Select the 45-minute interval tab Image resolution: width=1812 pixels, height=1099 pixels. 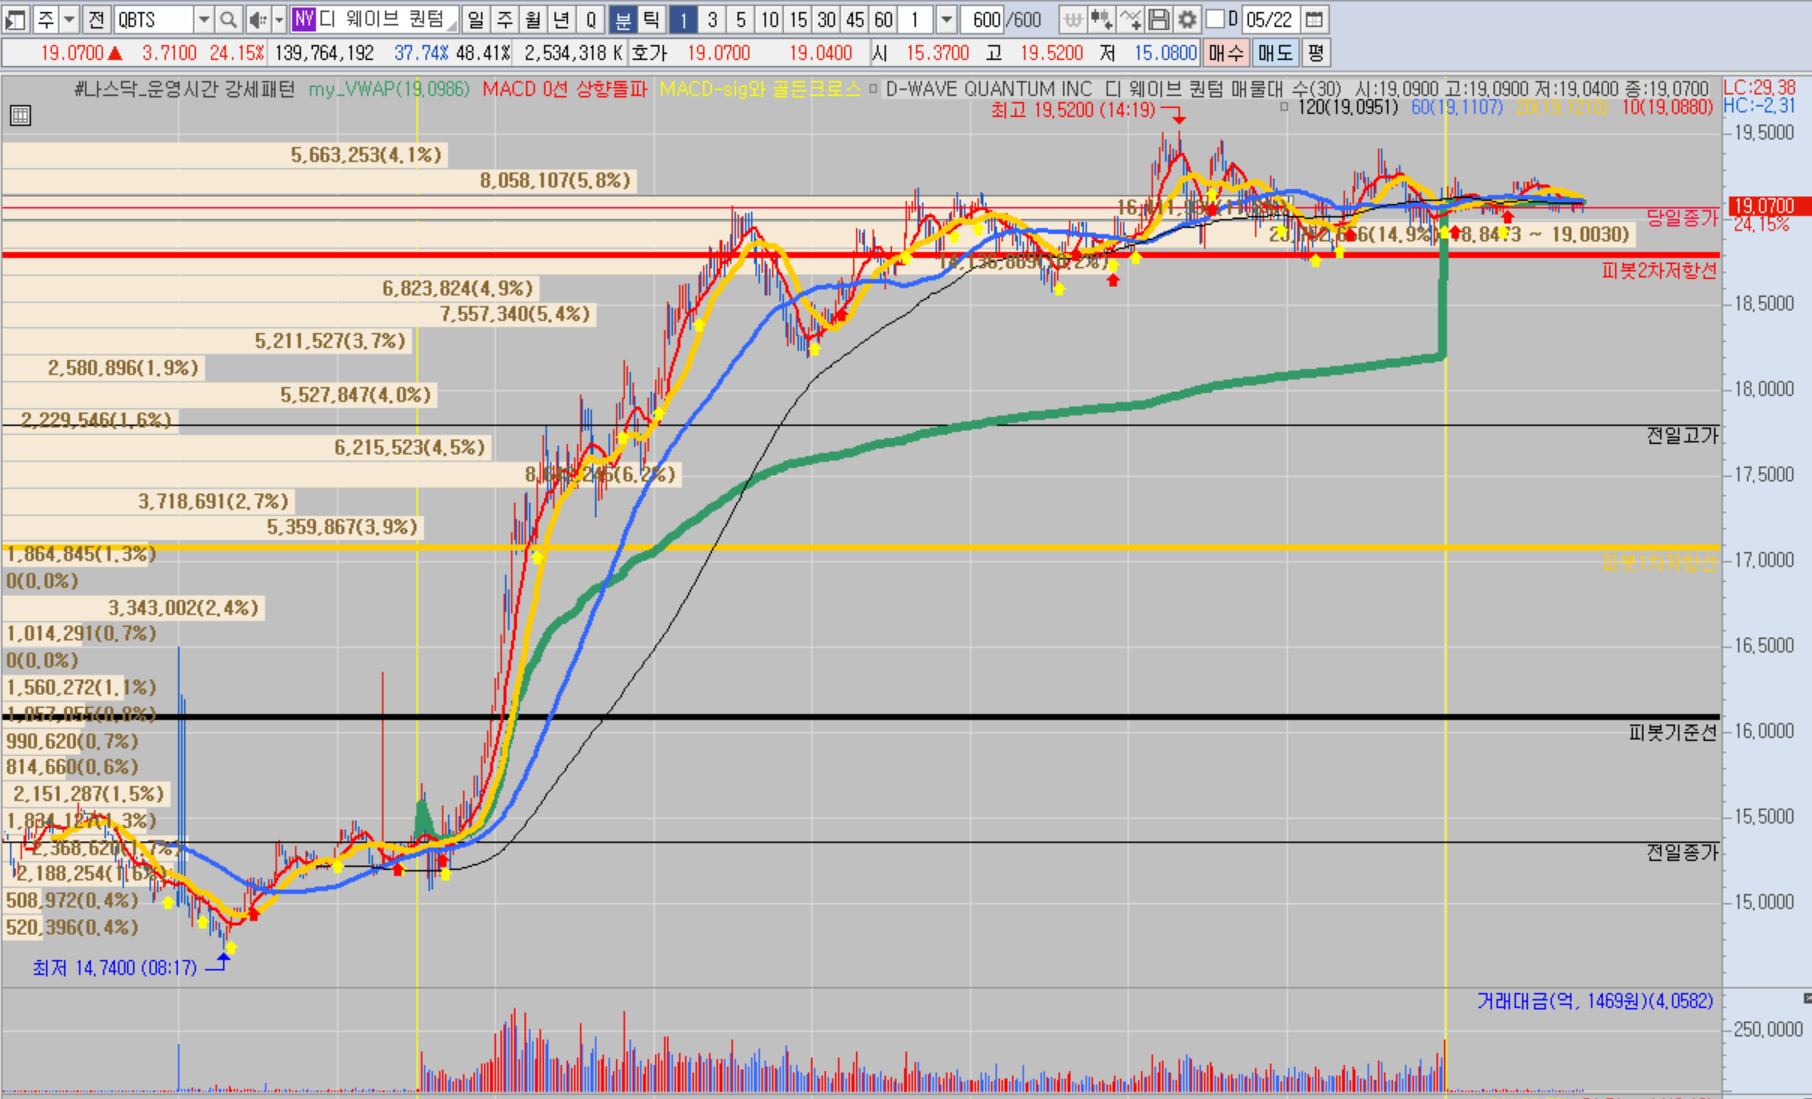tap(854, 19)
